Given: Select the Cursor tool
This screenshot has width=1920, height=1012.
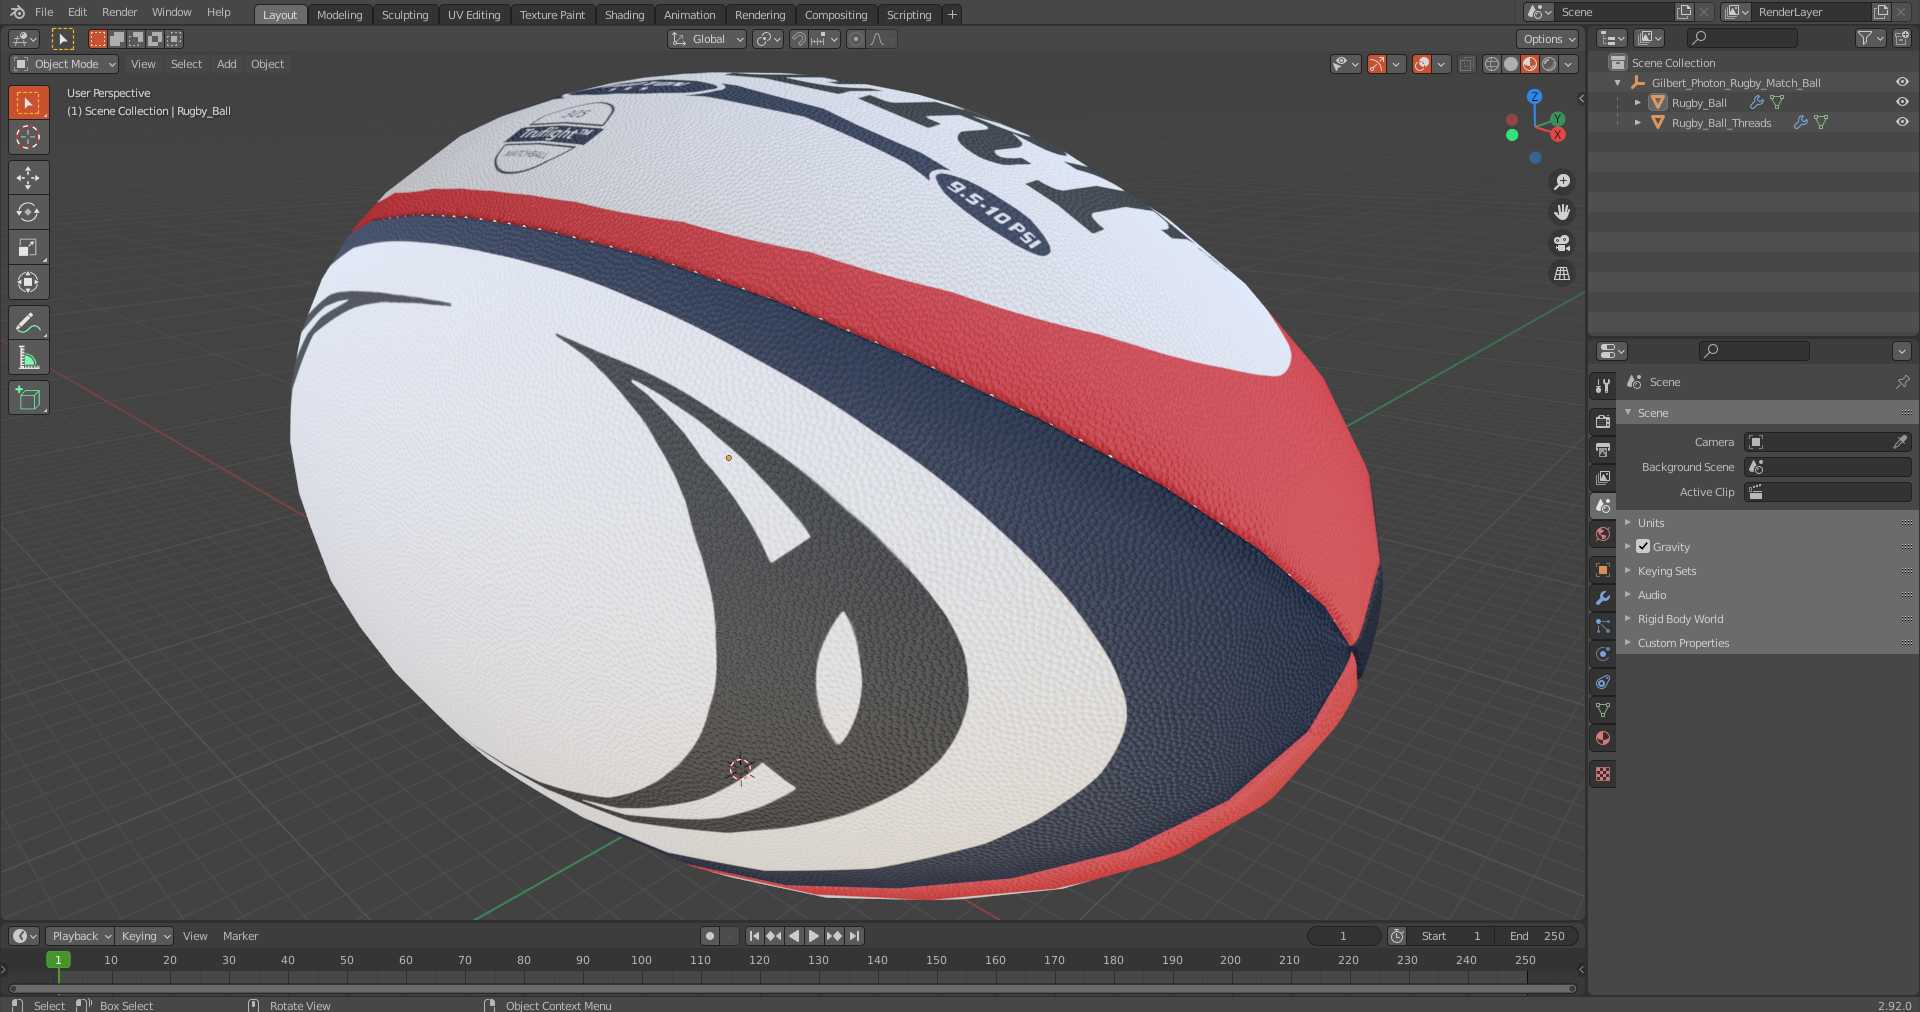Looking at the screenshot, I should [x=28, y=137].
